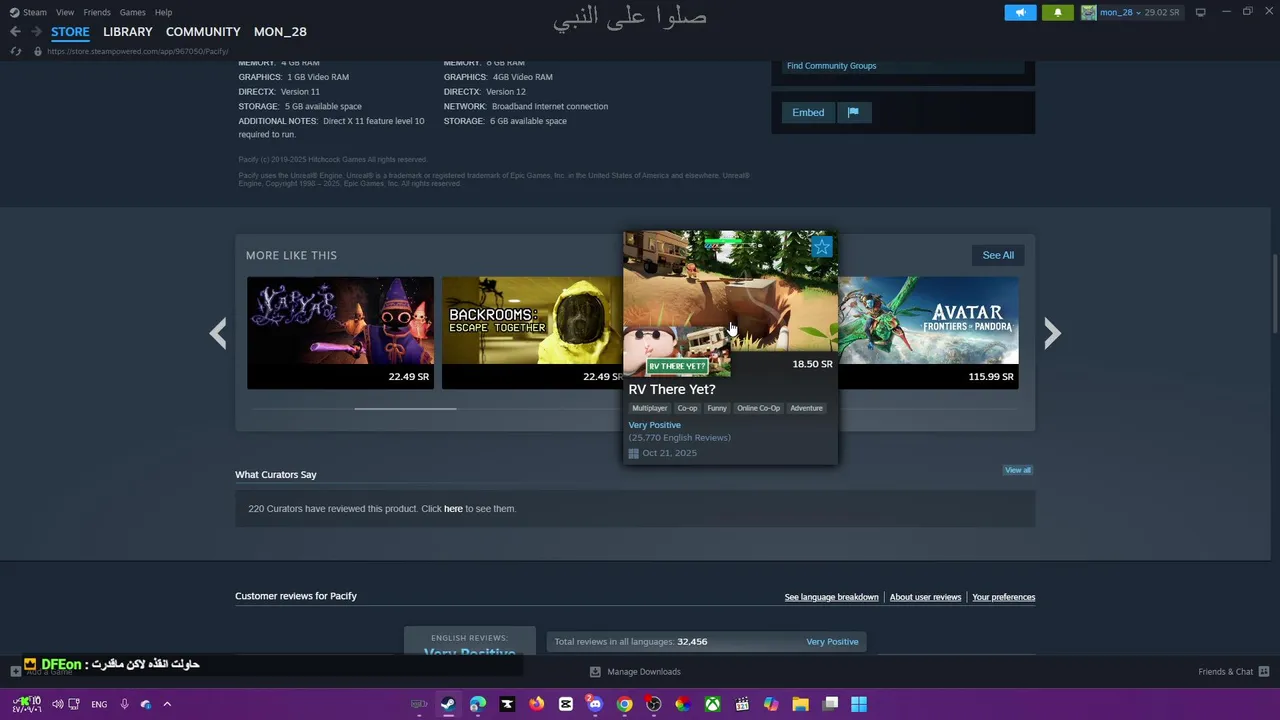Viewport: 1280px width, 720px height.
Task: Show next similar games with right arrow
Action: [x=1052, y=333]
